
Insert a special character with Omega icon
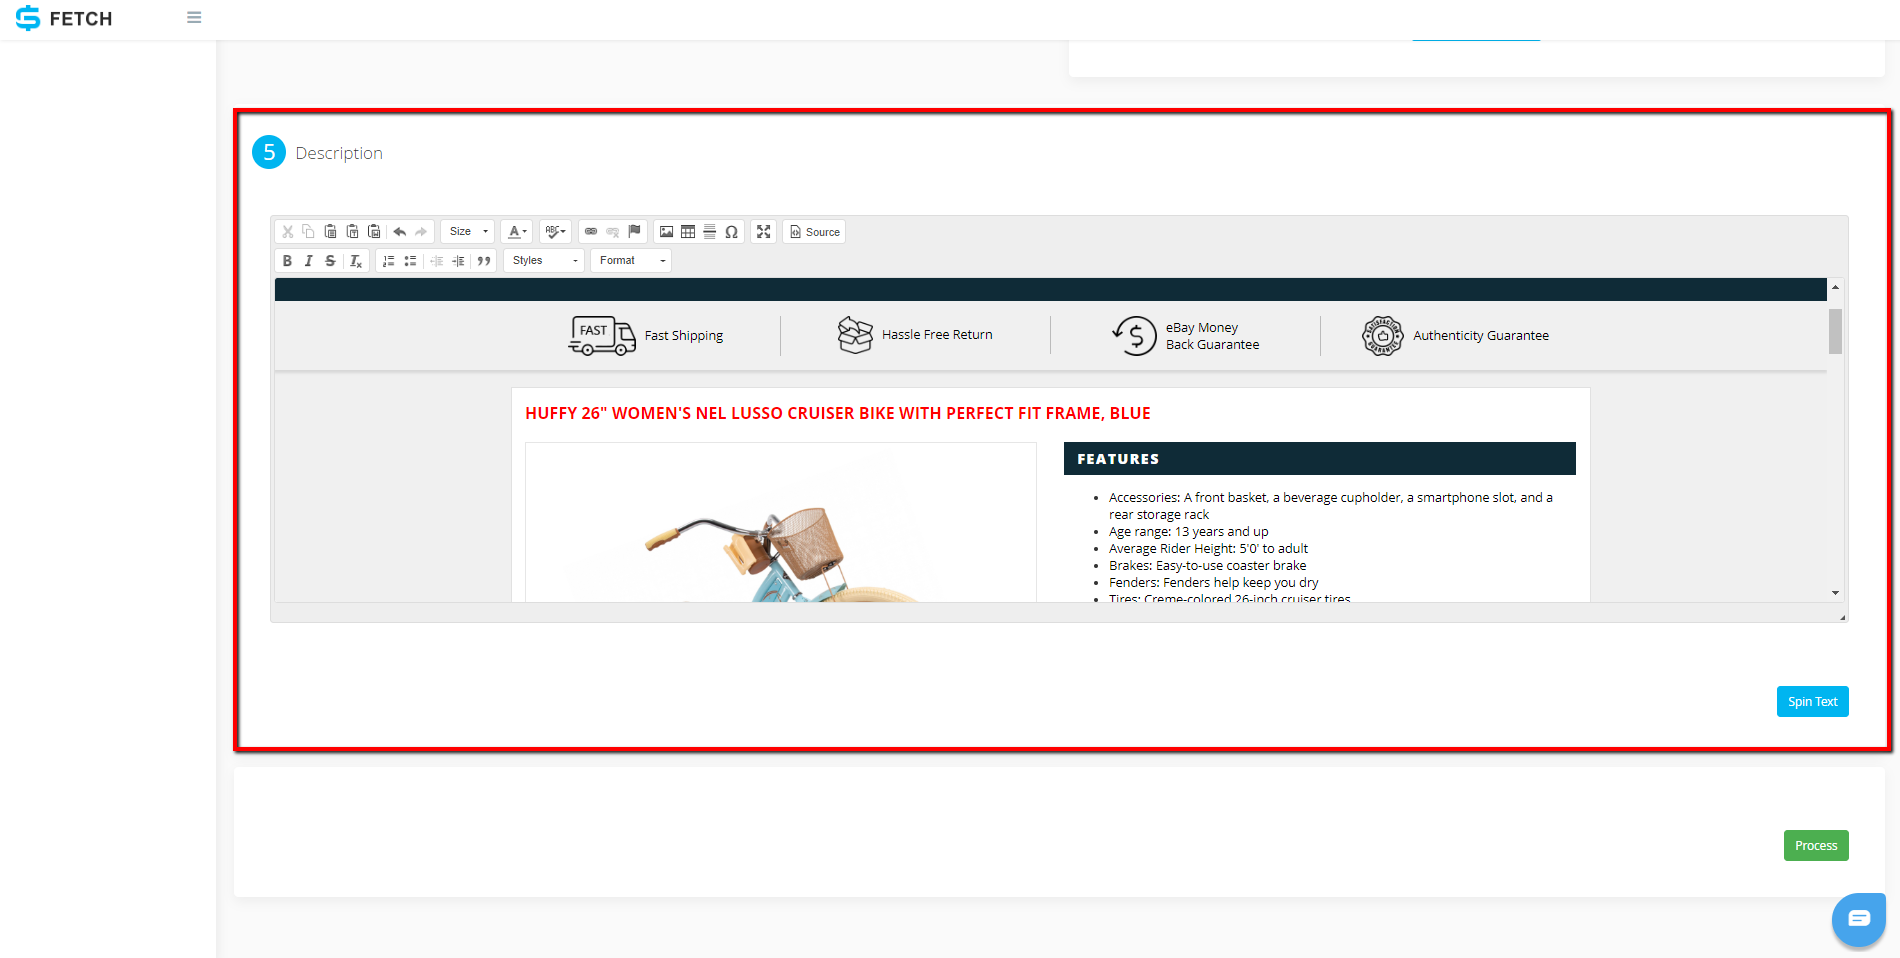(731, 232)
